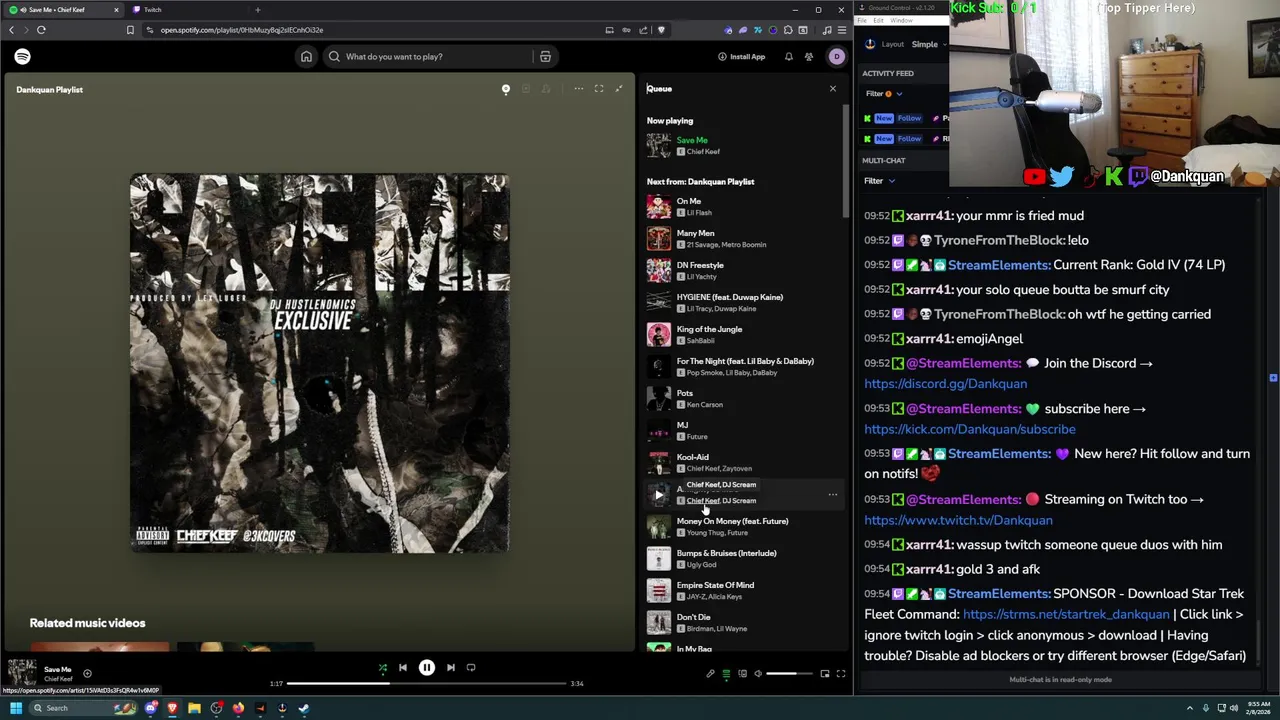The width and height of the screenshot is (1280, 720).
Task: Open Edit menu in Ground Control
Action: point(878,20)
